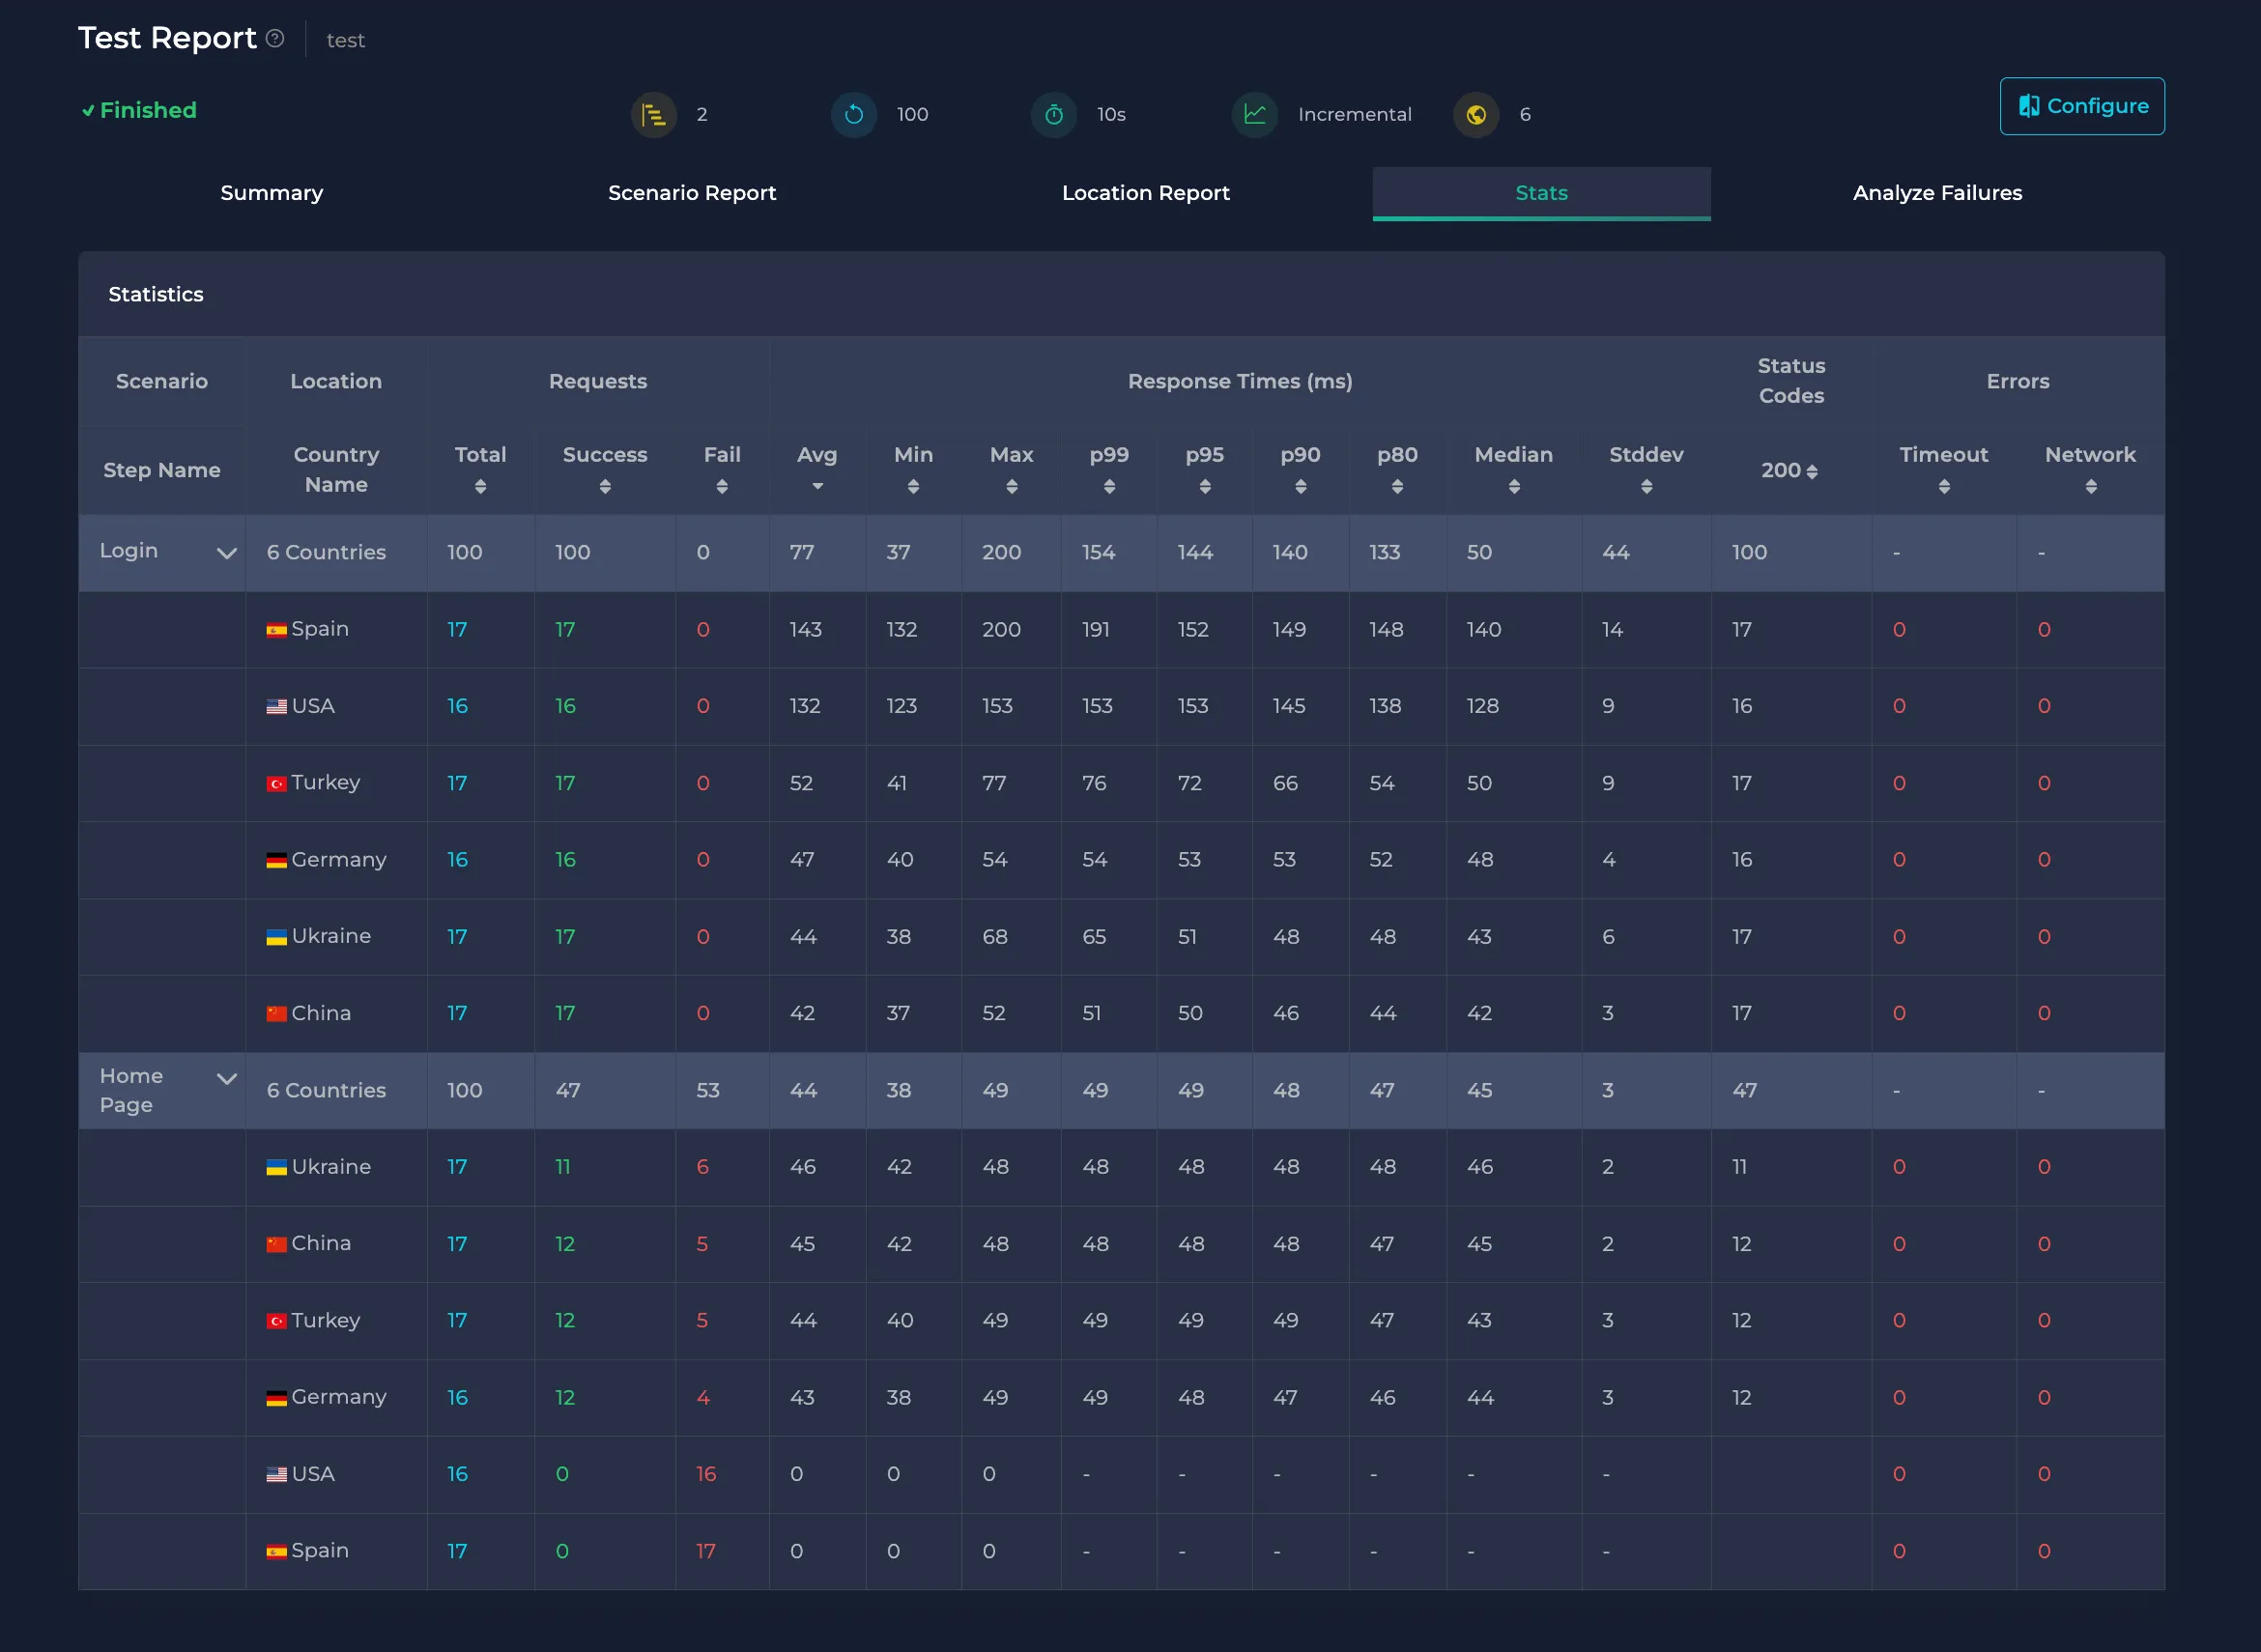Sort by Network errors column
2261x1652 pixels.
[2091, 487]
